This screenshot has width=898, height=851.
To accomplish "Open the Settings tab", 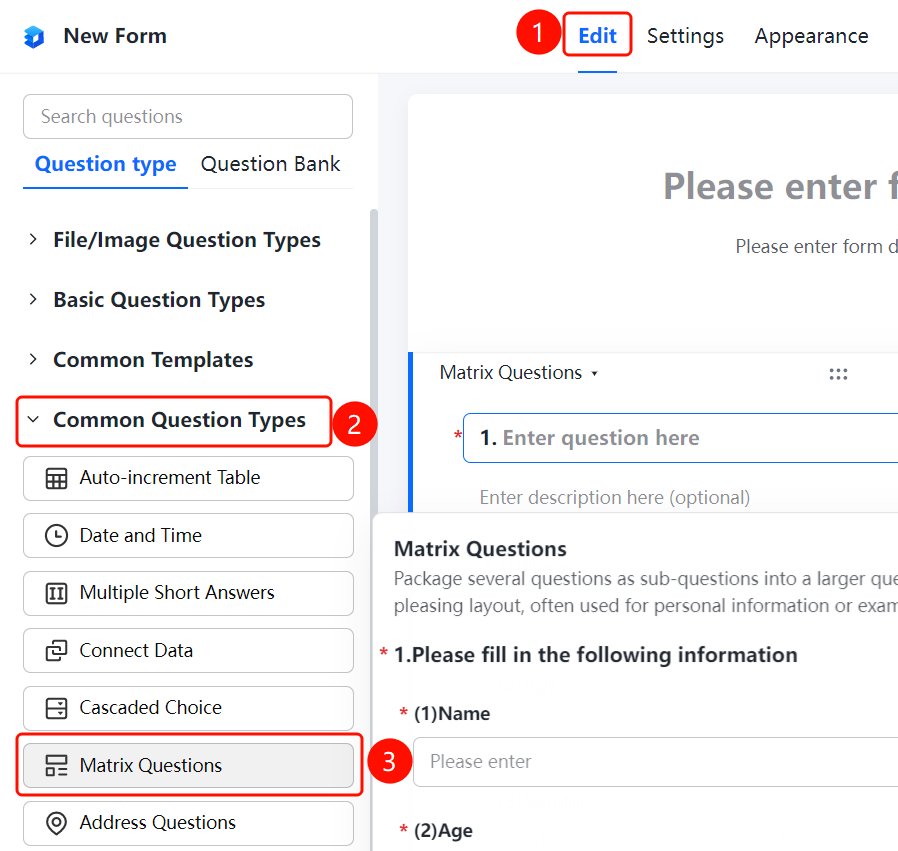I will [x=685, y=36].
